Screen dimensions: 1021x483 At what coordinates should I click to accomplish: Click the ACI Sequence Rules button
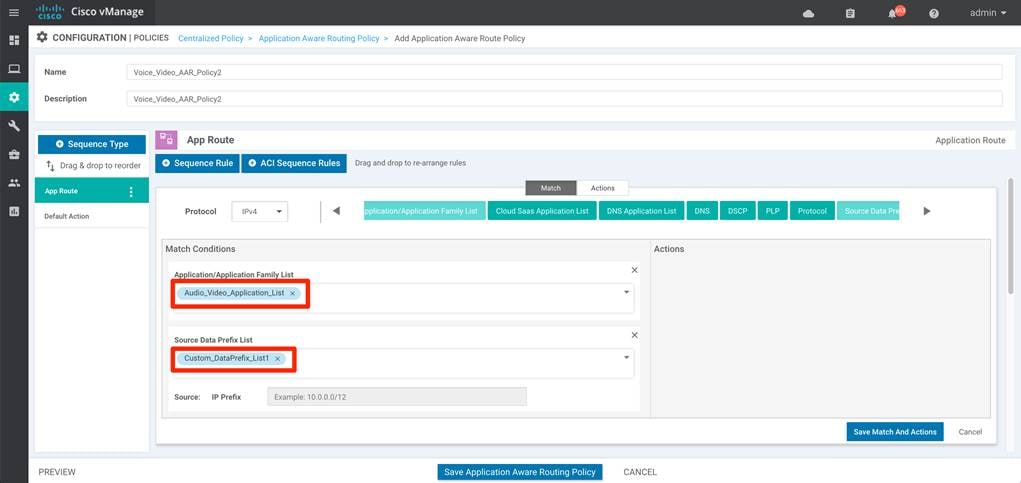click(x=294, y=163)
